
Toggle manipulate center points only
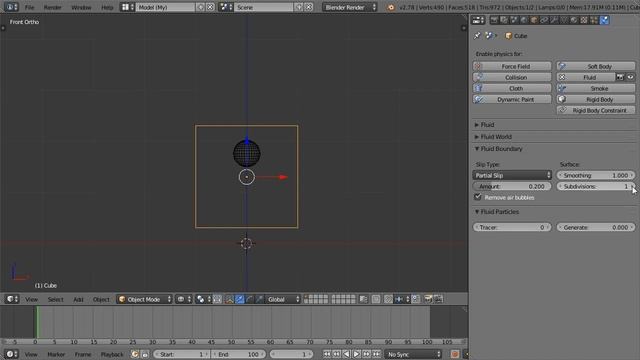click(x=217, y=299)
